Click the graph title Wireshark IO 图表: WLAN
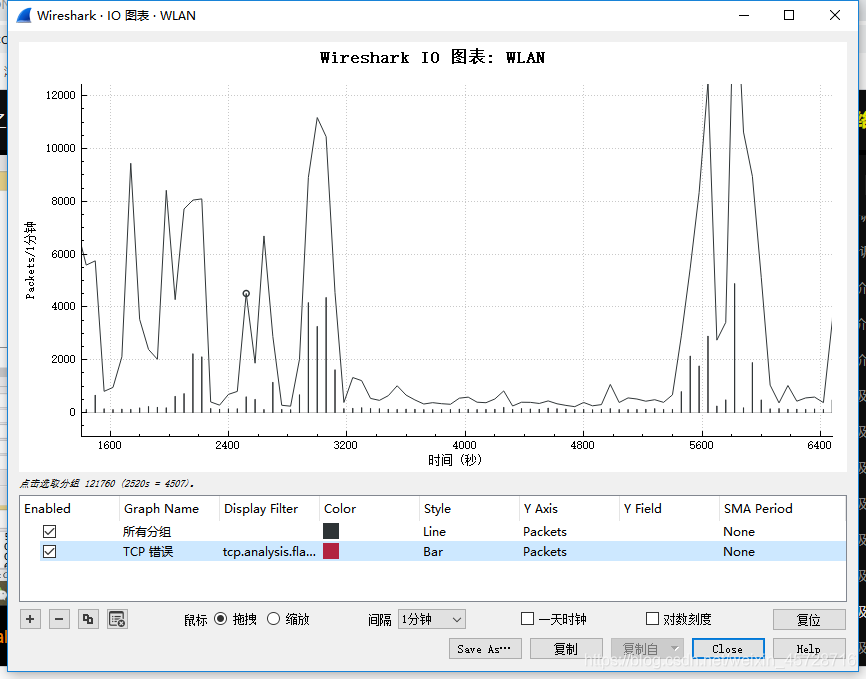Screen dimensions: 866x679 coord(432,57)
